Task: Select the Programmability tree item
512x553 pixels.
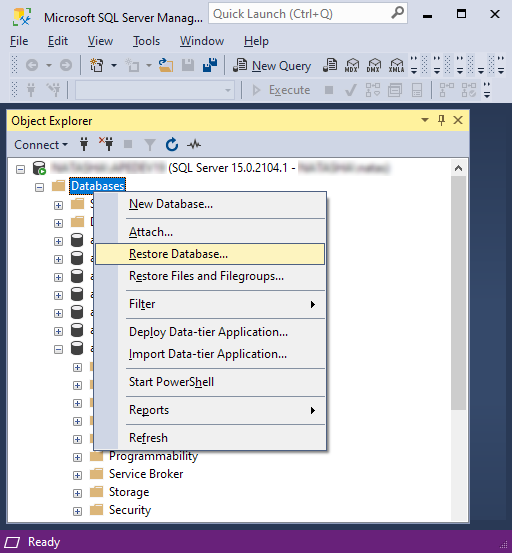Action: (x=153, y=456)
